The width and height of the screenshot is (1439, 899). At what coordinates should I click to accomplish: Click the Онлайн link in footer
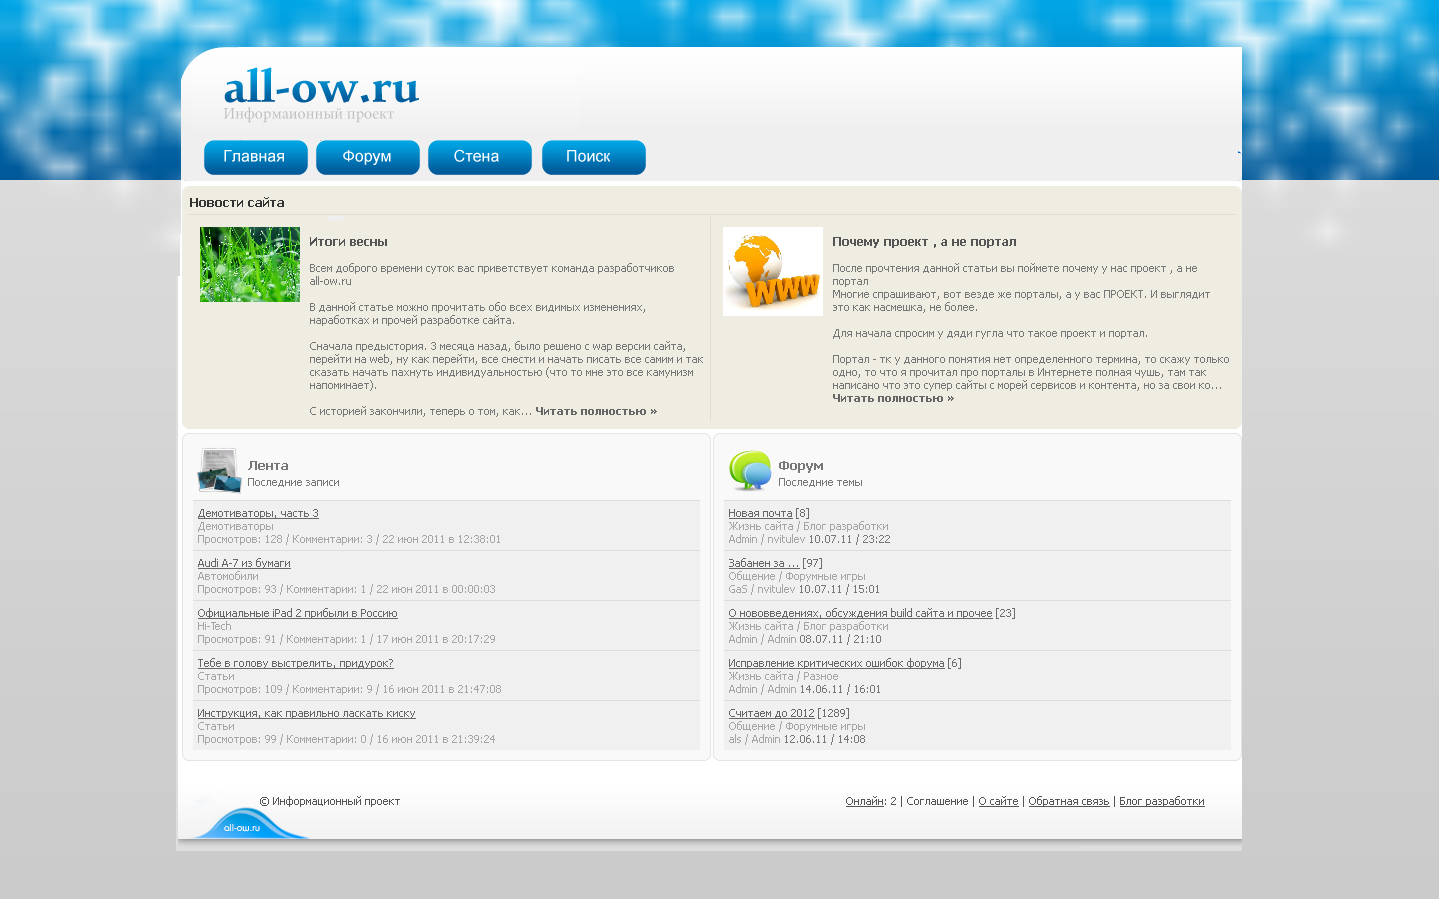point(864,801)
